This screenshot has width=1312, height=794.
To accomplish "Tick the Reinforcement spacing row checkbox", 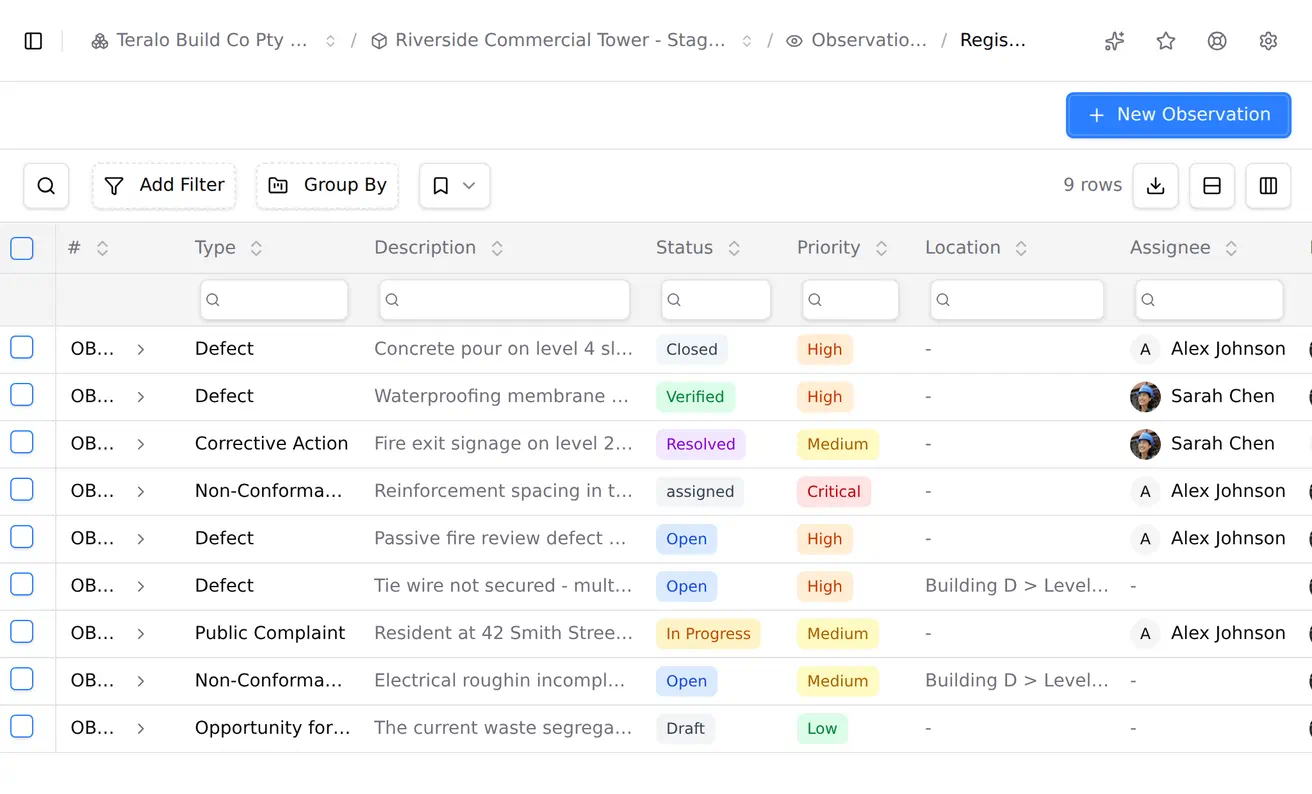I will point(22,490).
